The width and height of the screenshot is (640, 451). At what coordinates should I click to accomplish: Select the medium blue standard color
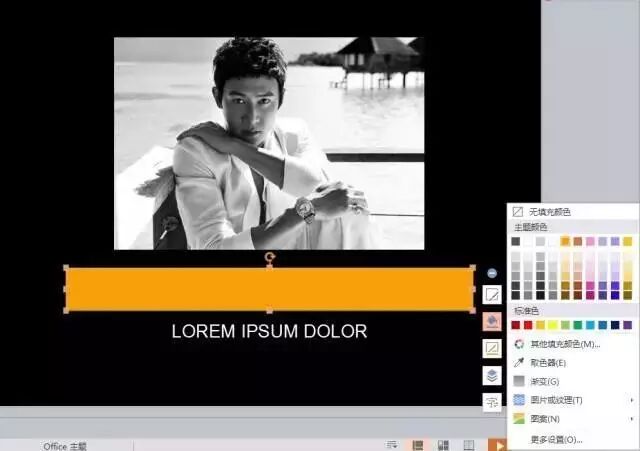pos(603,325)
